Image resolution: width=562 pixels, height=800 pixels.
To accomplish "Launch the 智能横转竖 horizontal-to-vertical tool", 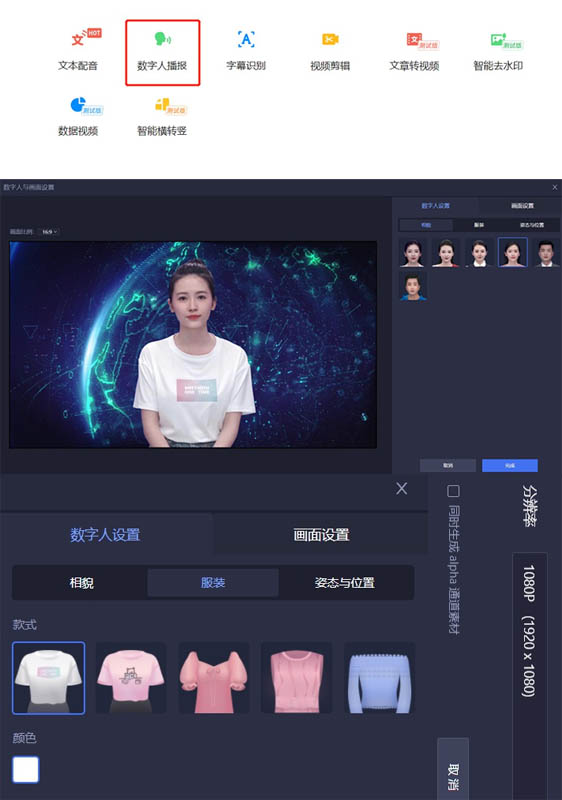I will pos(162,117).
